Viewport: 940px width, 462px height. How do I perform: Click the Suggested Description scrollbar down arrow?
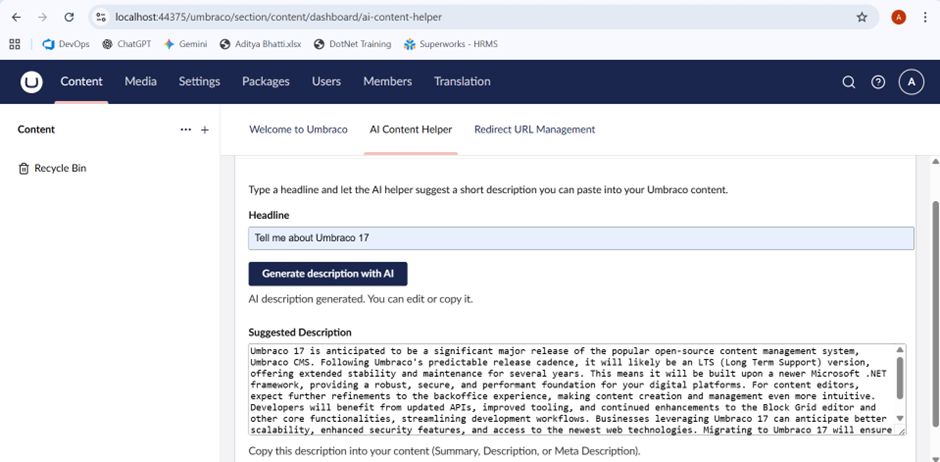900,419
